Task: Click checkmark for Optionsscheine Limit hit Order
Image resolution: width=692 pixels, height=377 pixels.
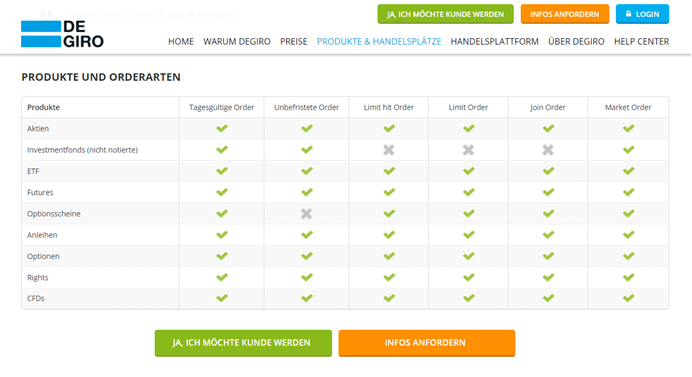Action: (x=389, y=213)
